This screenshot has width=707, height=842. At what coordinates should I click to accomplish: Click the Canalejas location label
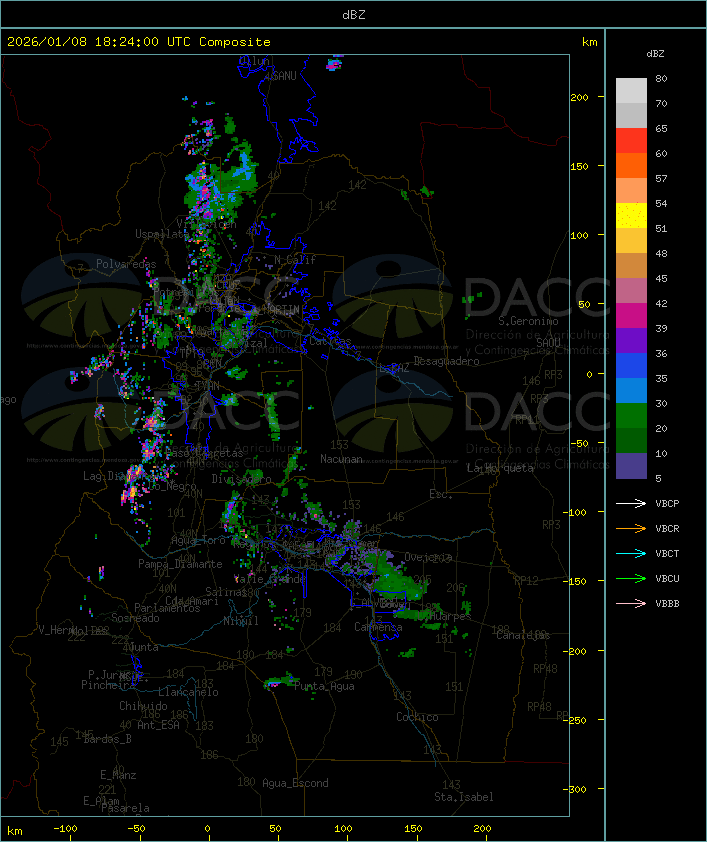point(523,635)
